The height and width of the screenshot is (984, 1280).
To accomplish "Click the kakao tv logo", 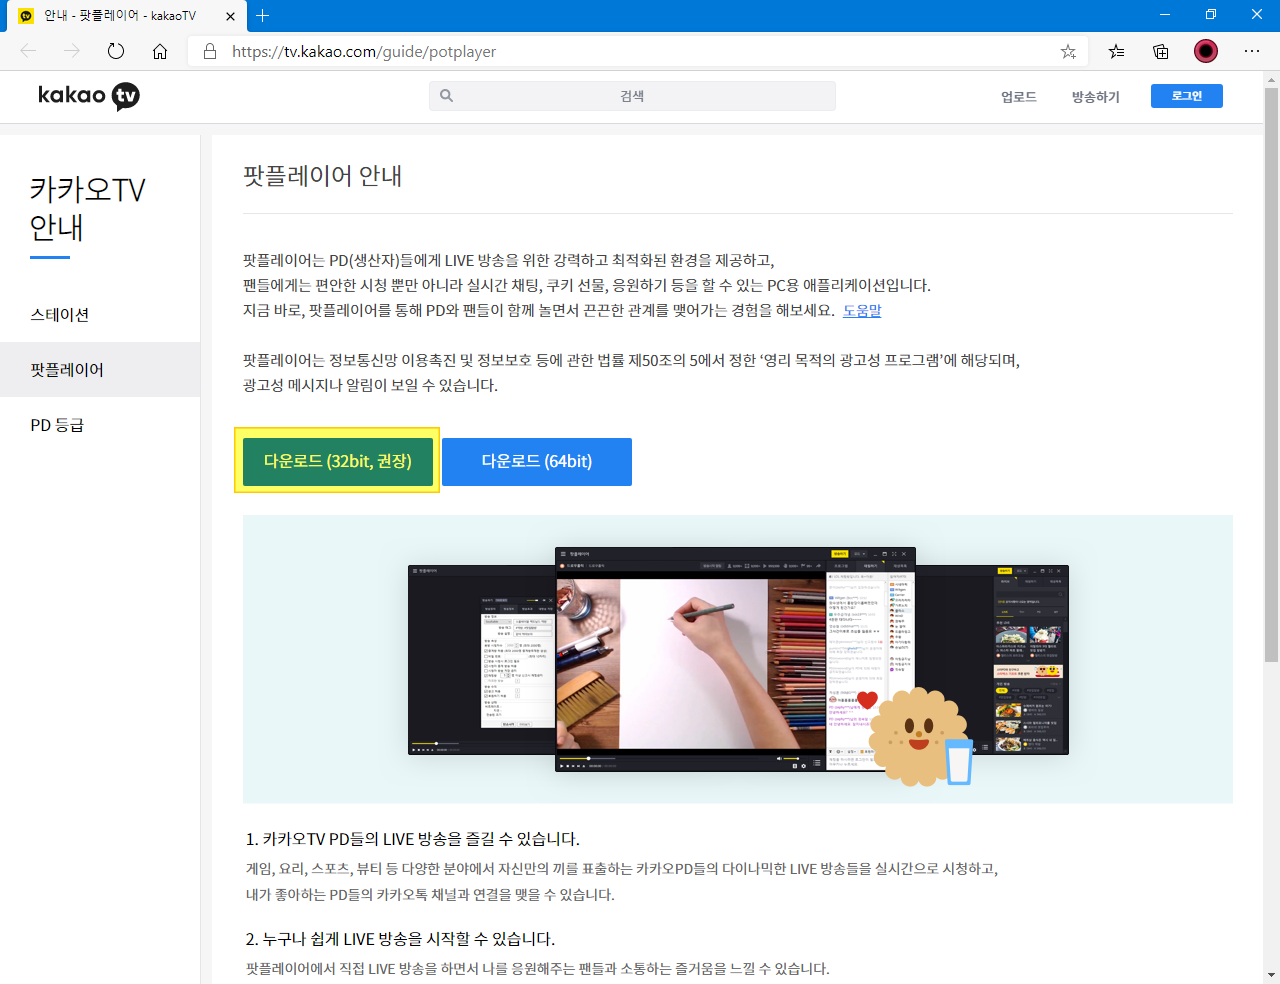I will 88,96.
